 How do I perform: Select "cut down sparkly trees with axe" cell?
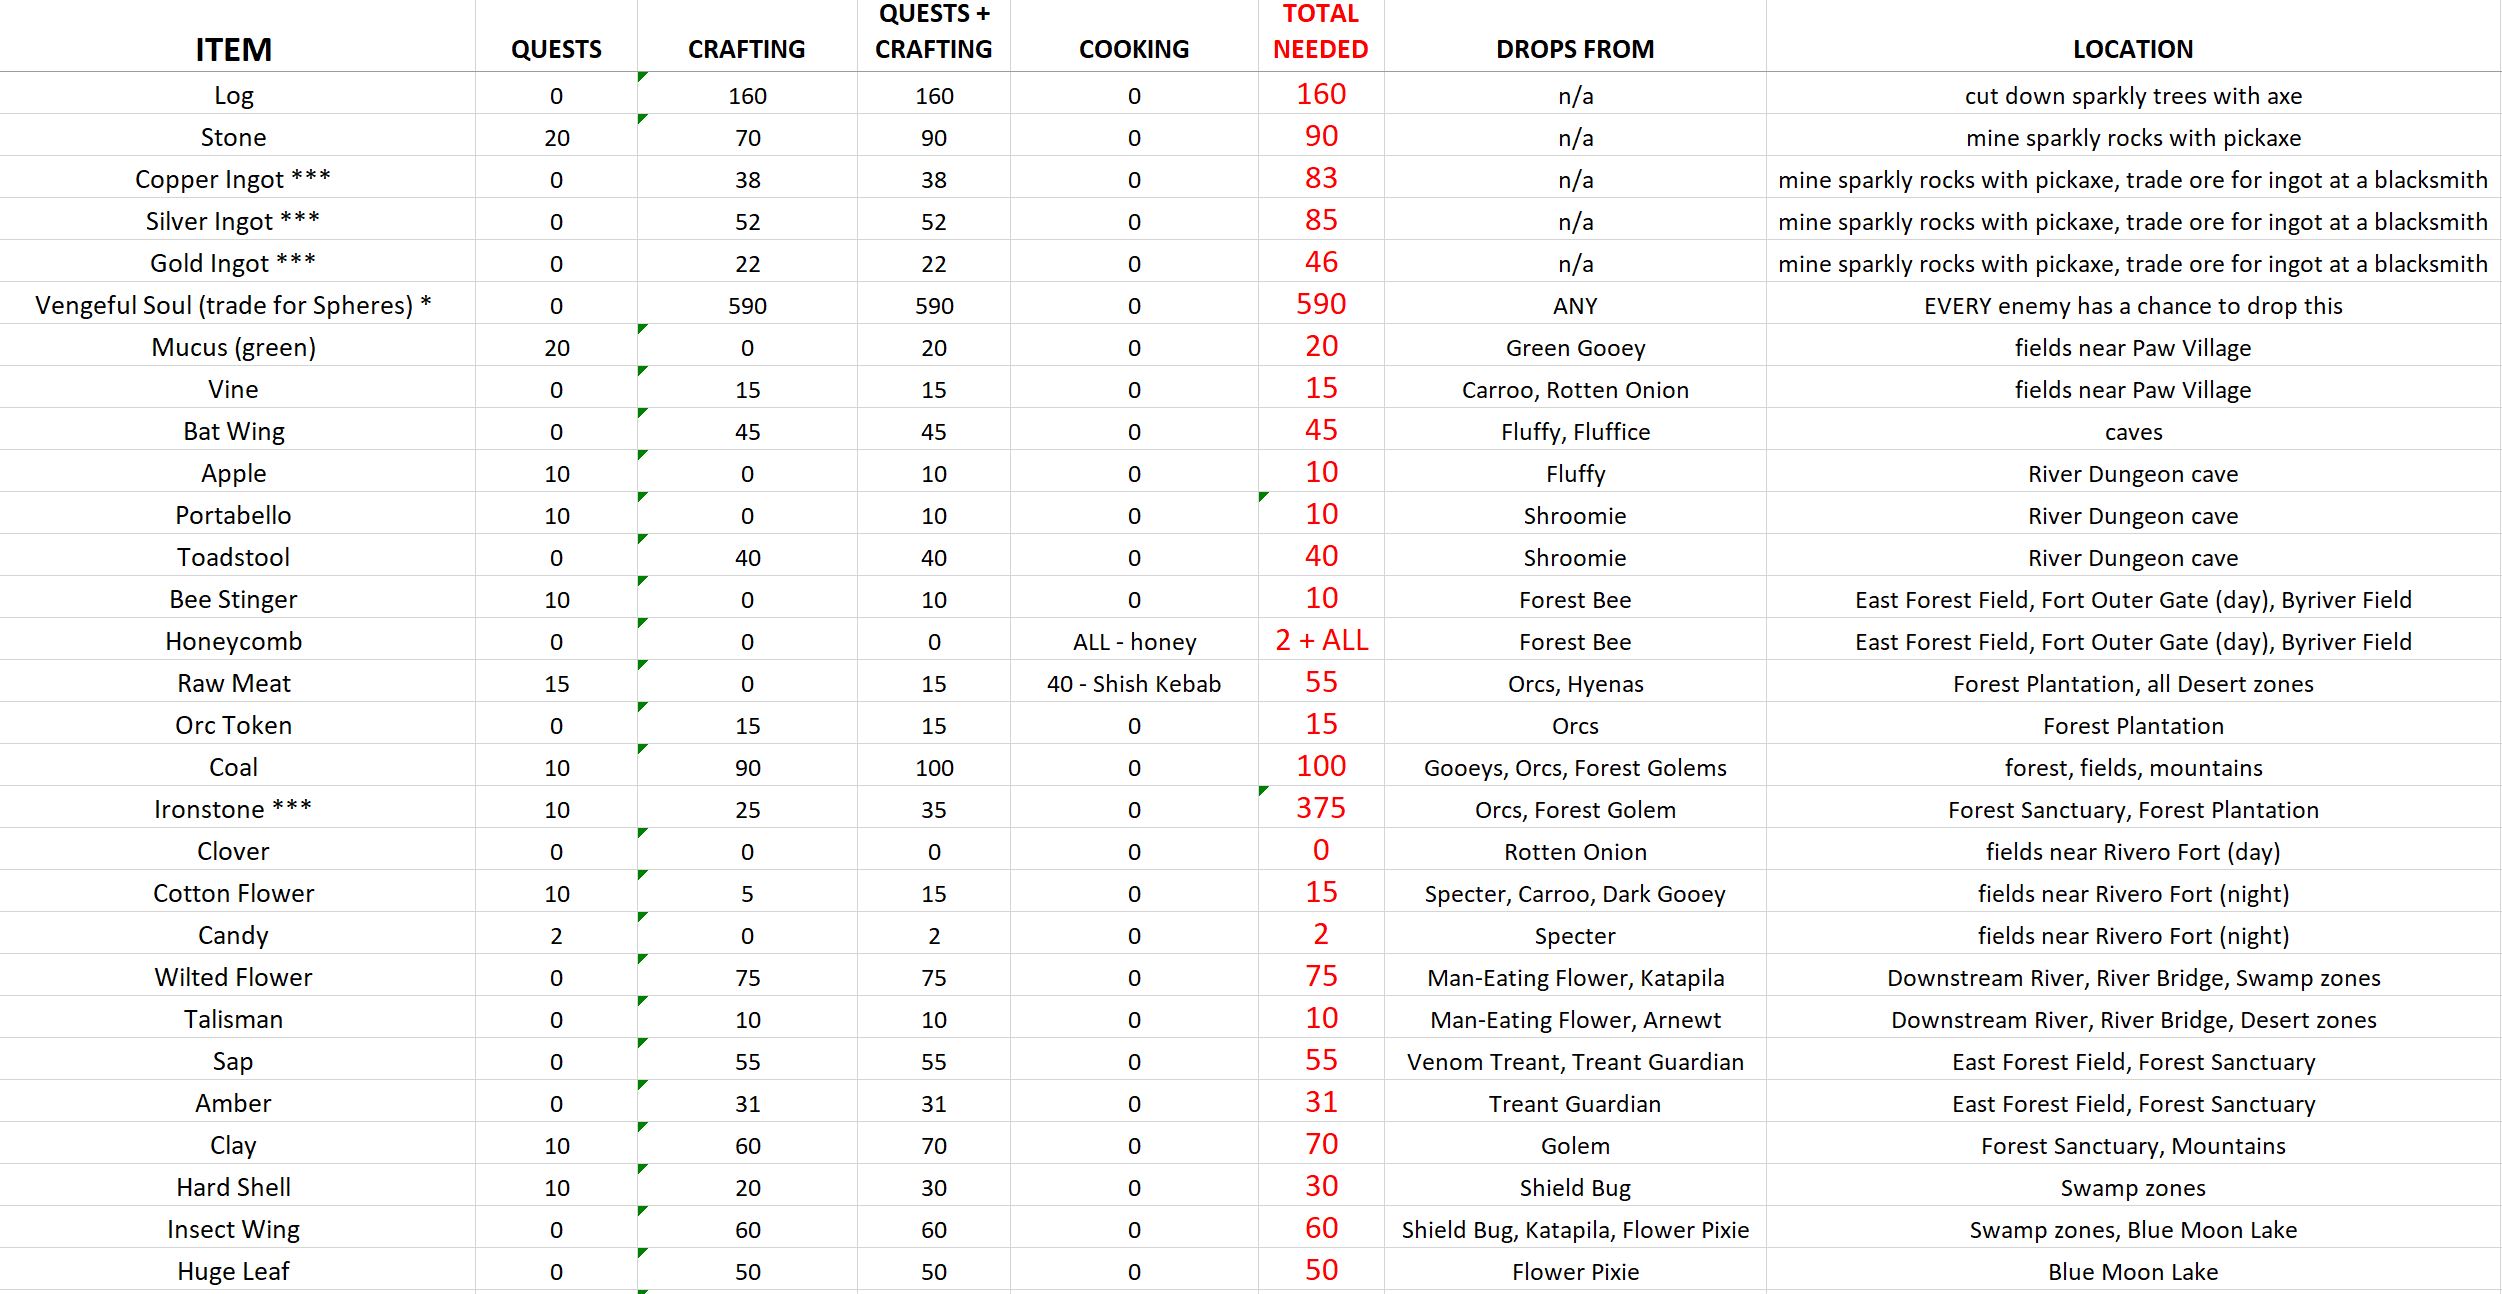click(x=2133, y=95)
